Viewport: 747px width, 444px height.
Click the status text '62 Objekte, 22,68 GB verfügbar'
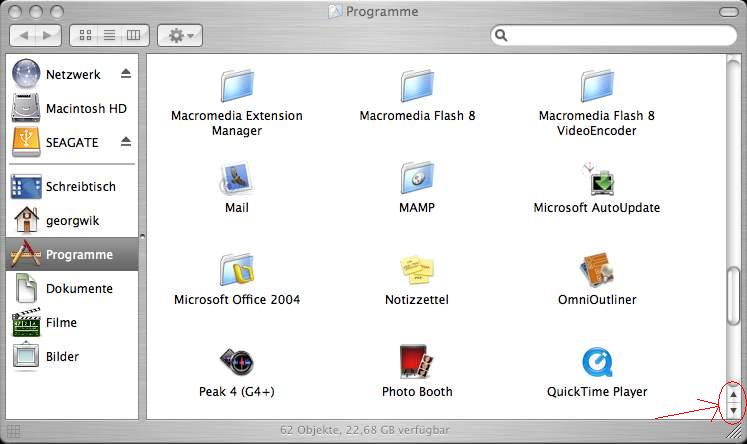tap(364, 430)
